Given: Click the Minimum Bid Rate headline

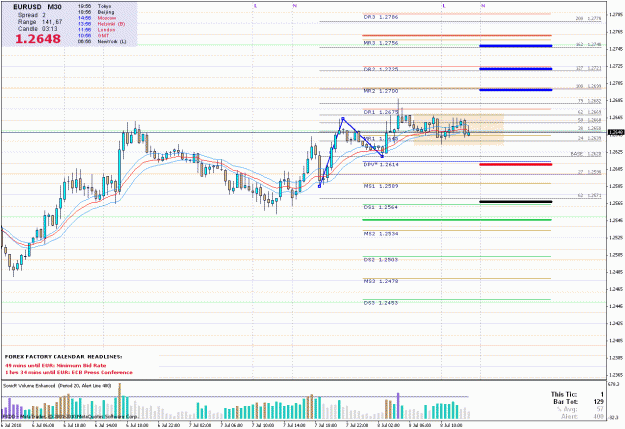Looking at the screenshot, I should tap(56, 365).
